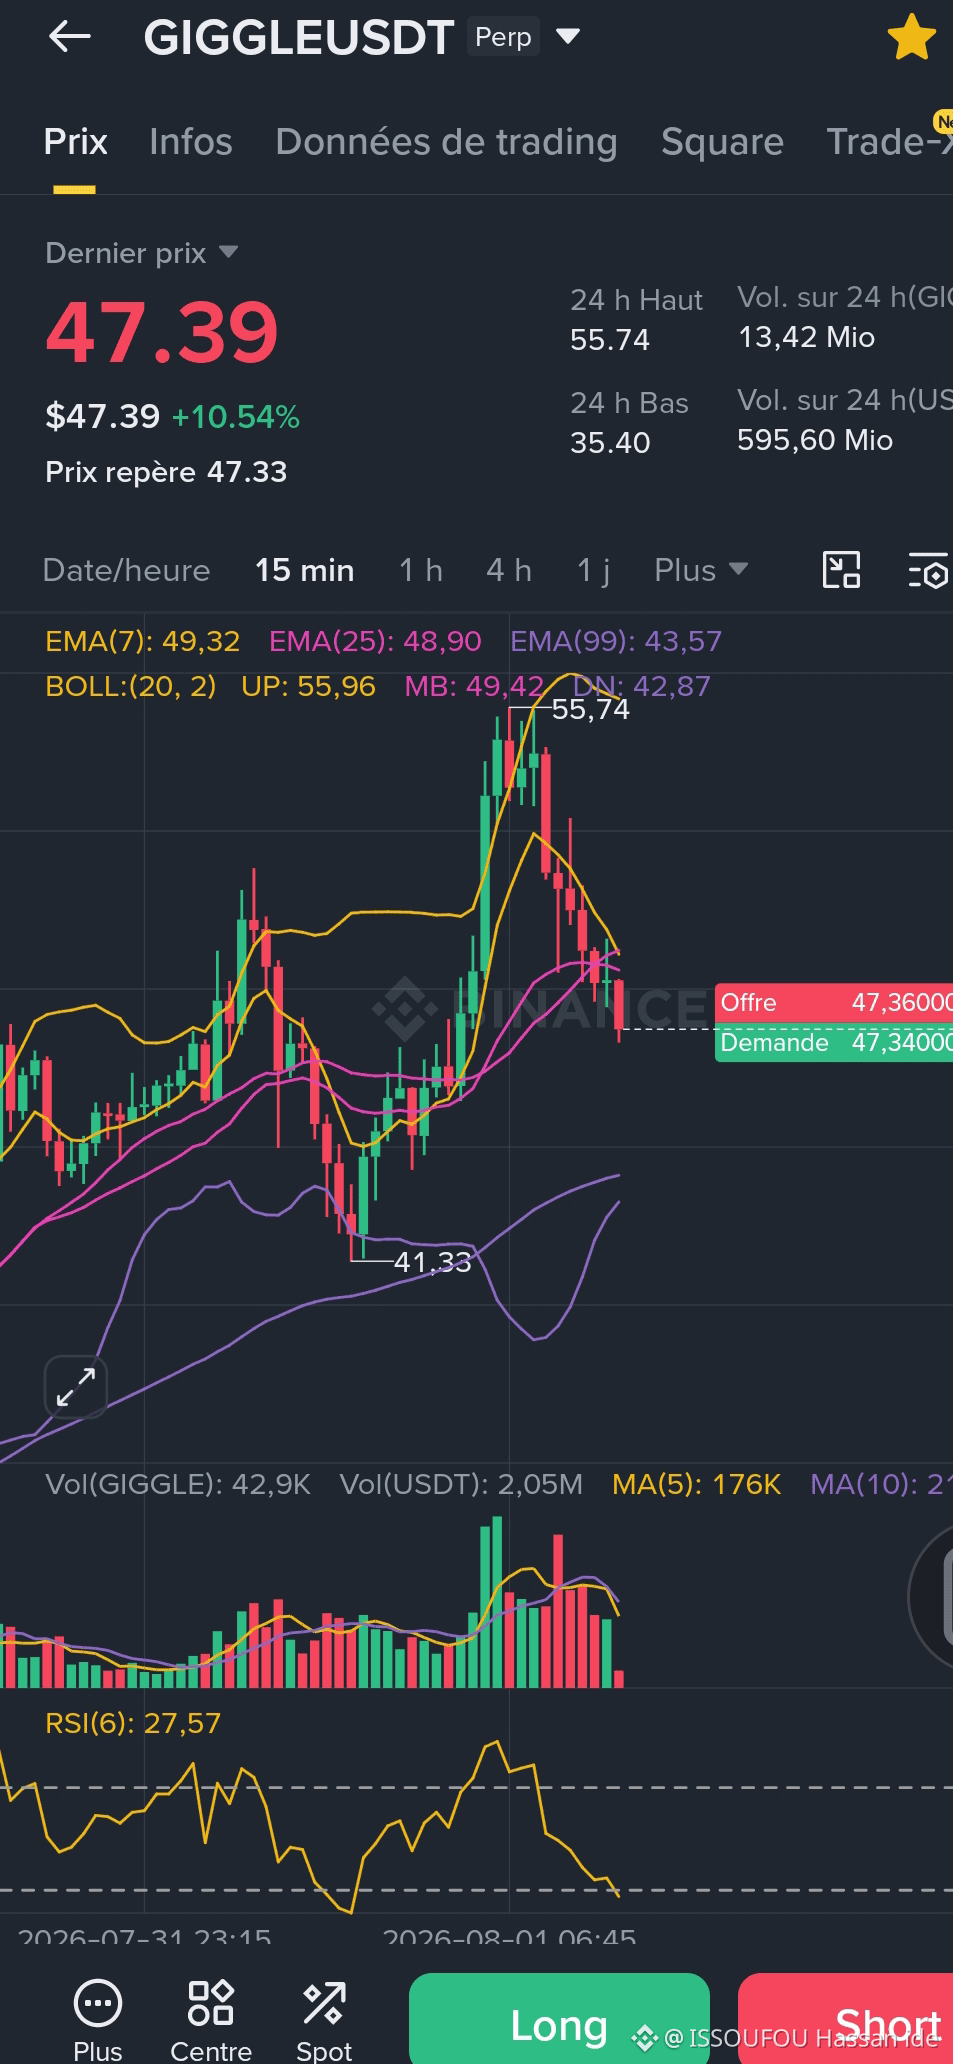The width and height of the screenshot is (953, 2064).
Task: Open the Données de trading tab
Action: pyautogui.click(x=446, y=142)
